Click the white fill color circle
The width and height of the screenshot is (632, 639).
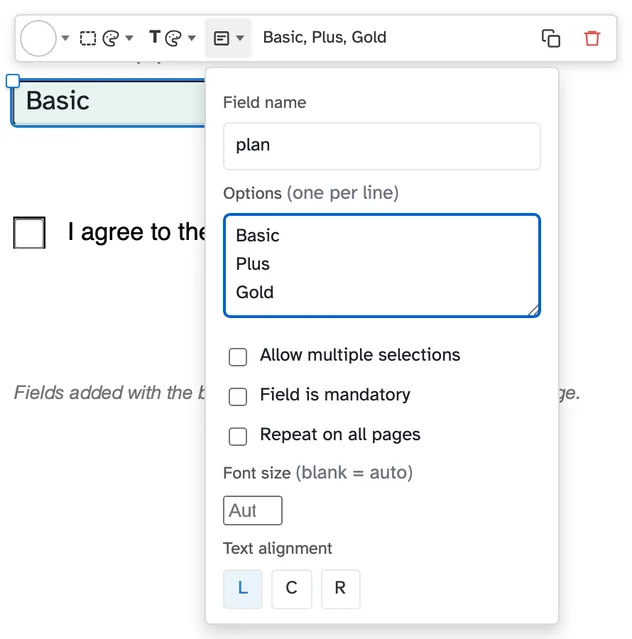(x=38, y=38)
